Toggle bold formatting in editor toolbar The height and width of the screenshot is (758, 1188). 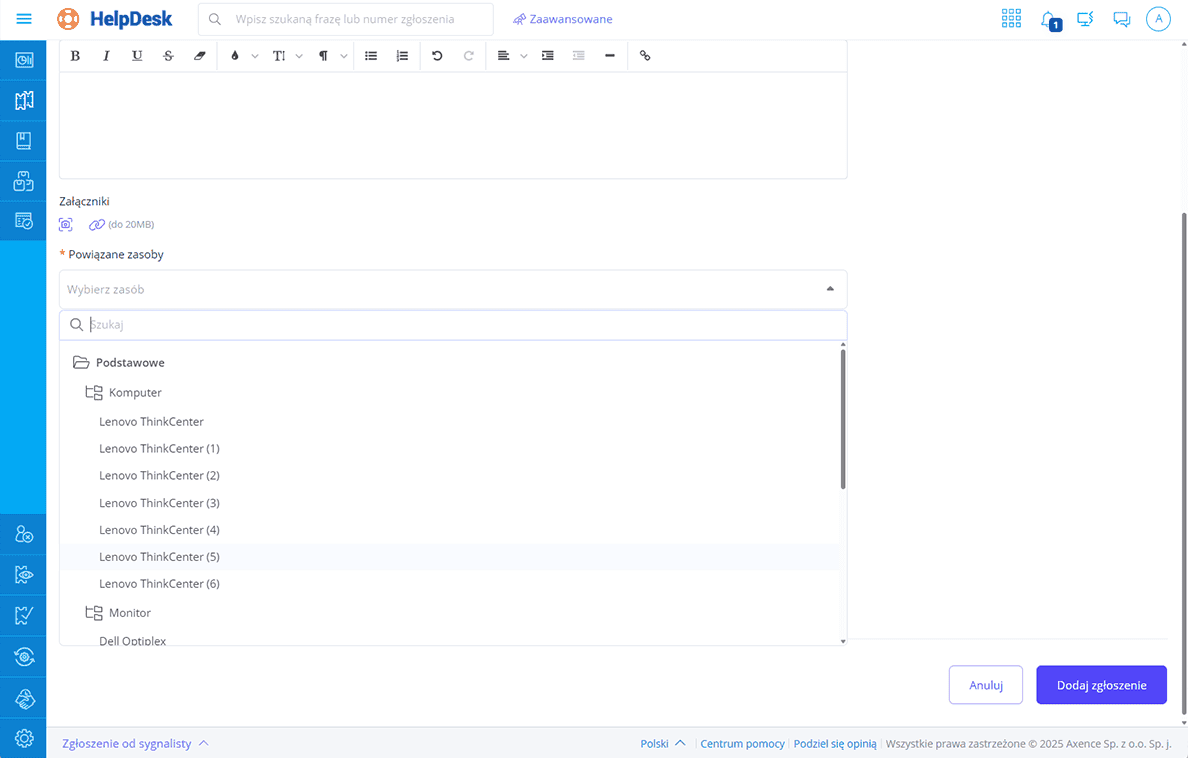(x=75, y=56)
